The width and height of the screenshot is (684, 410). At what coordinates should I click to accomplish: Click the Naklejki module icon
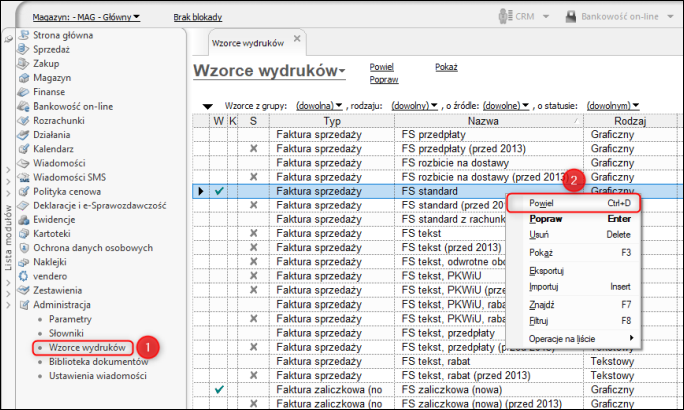[x=24, y=262]
